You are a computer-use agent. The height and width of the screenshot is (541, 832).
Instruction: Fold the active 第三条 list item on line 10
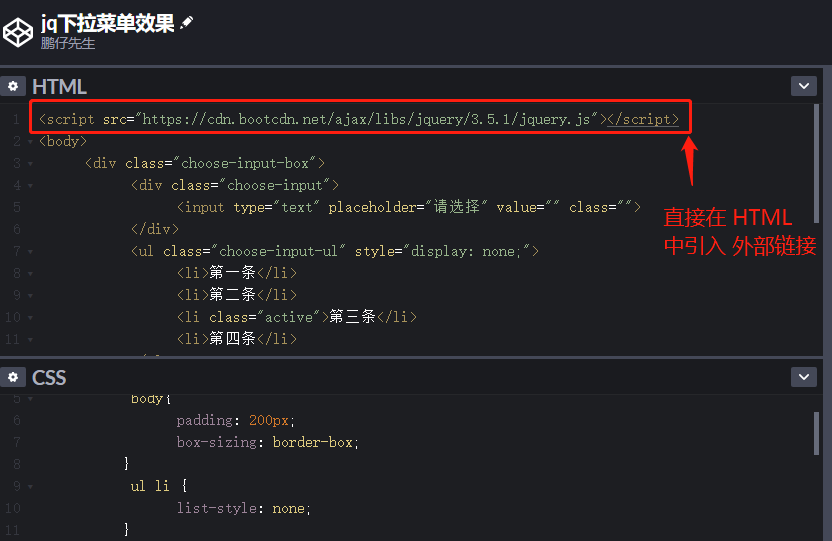pos(30,318)
